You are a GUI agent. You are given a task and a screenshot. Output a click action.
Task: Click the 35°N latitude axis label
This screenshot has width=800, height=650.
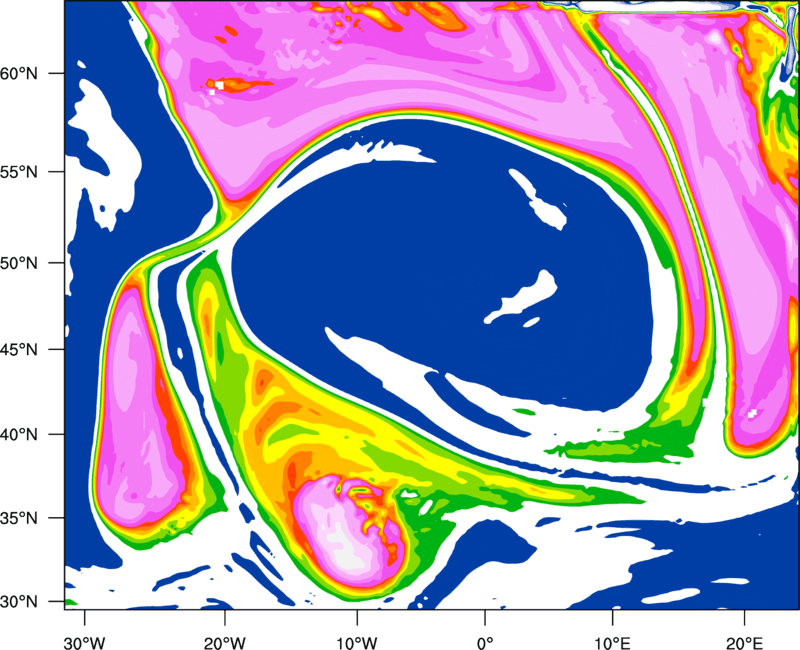click(x=19, y=518)
